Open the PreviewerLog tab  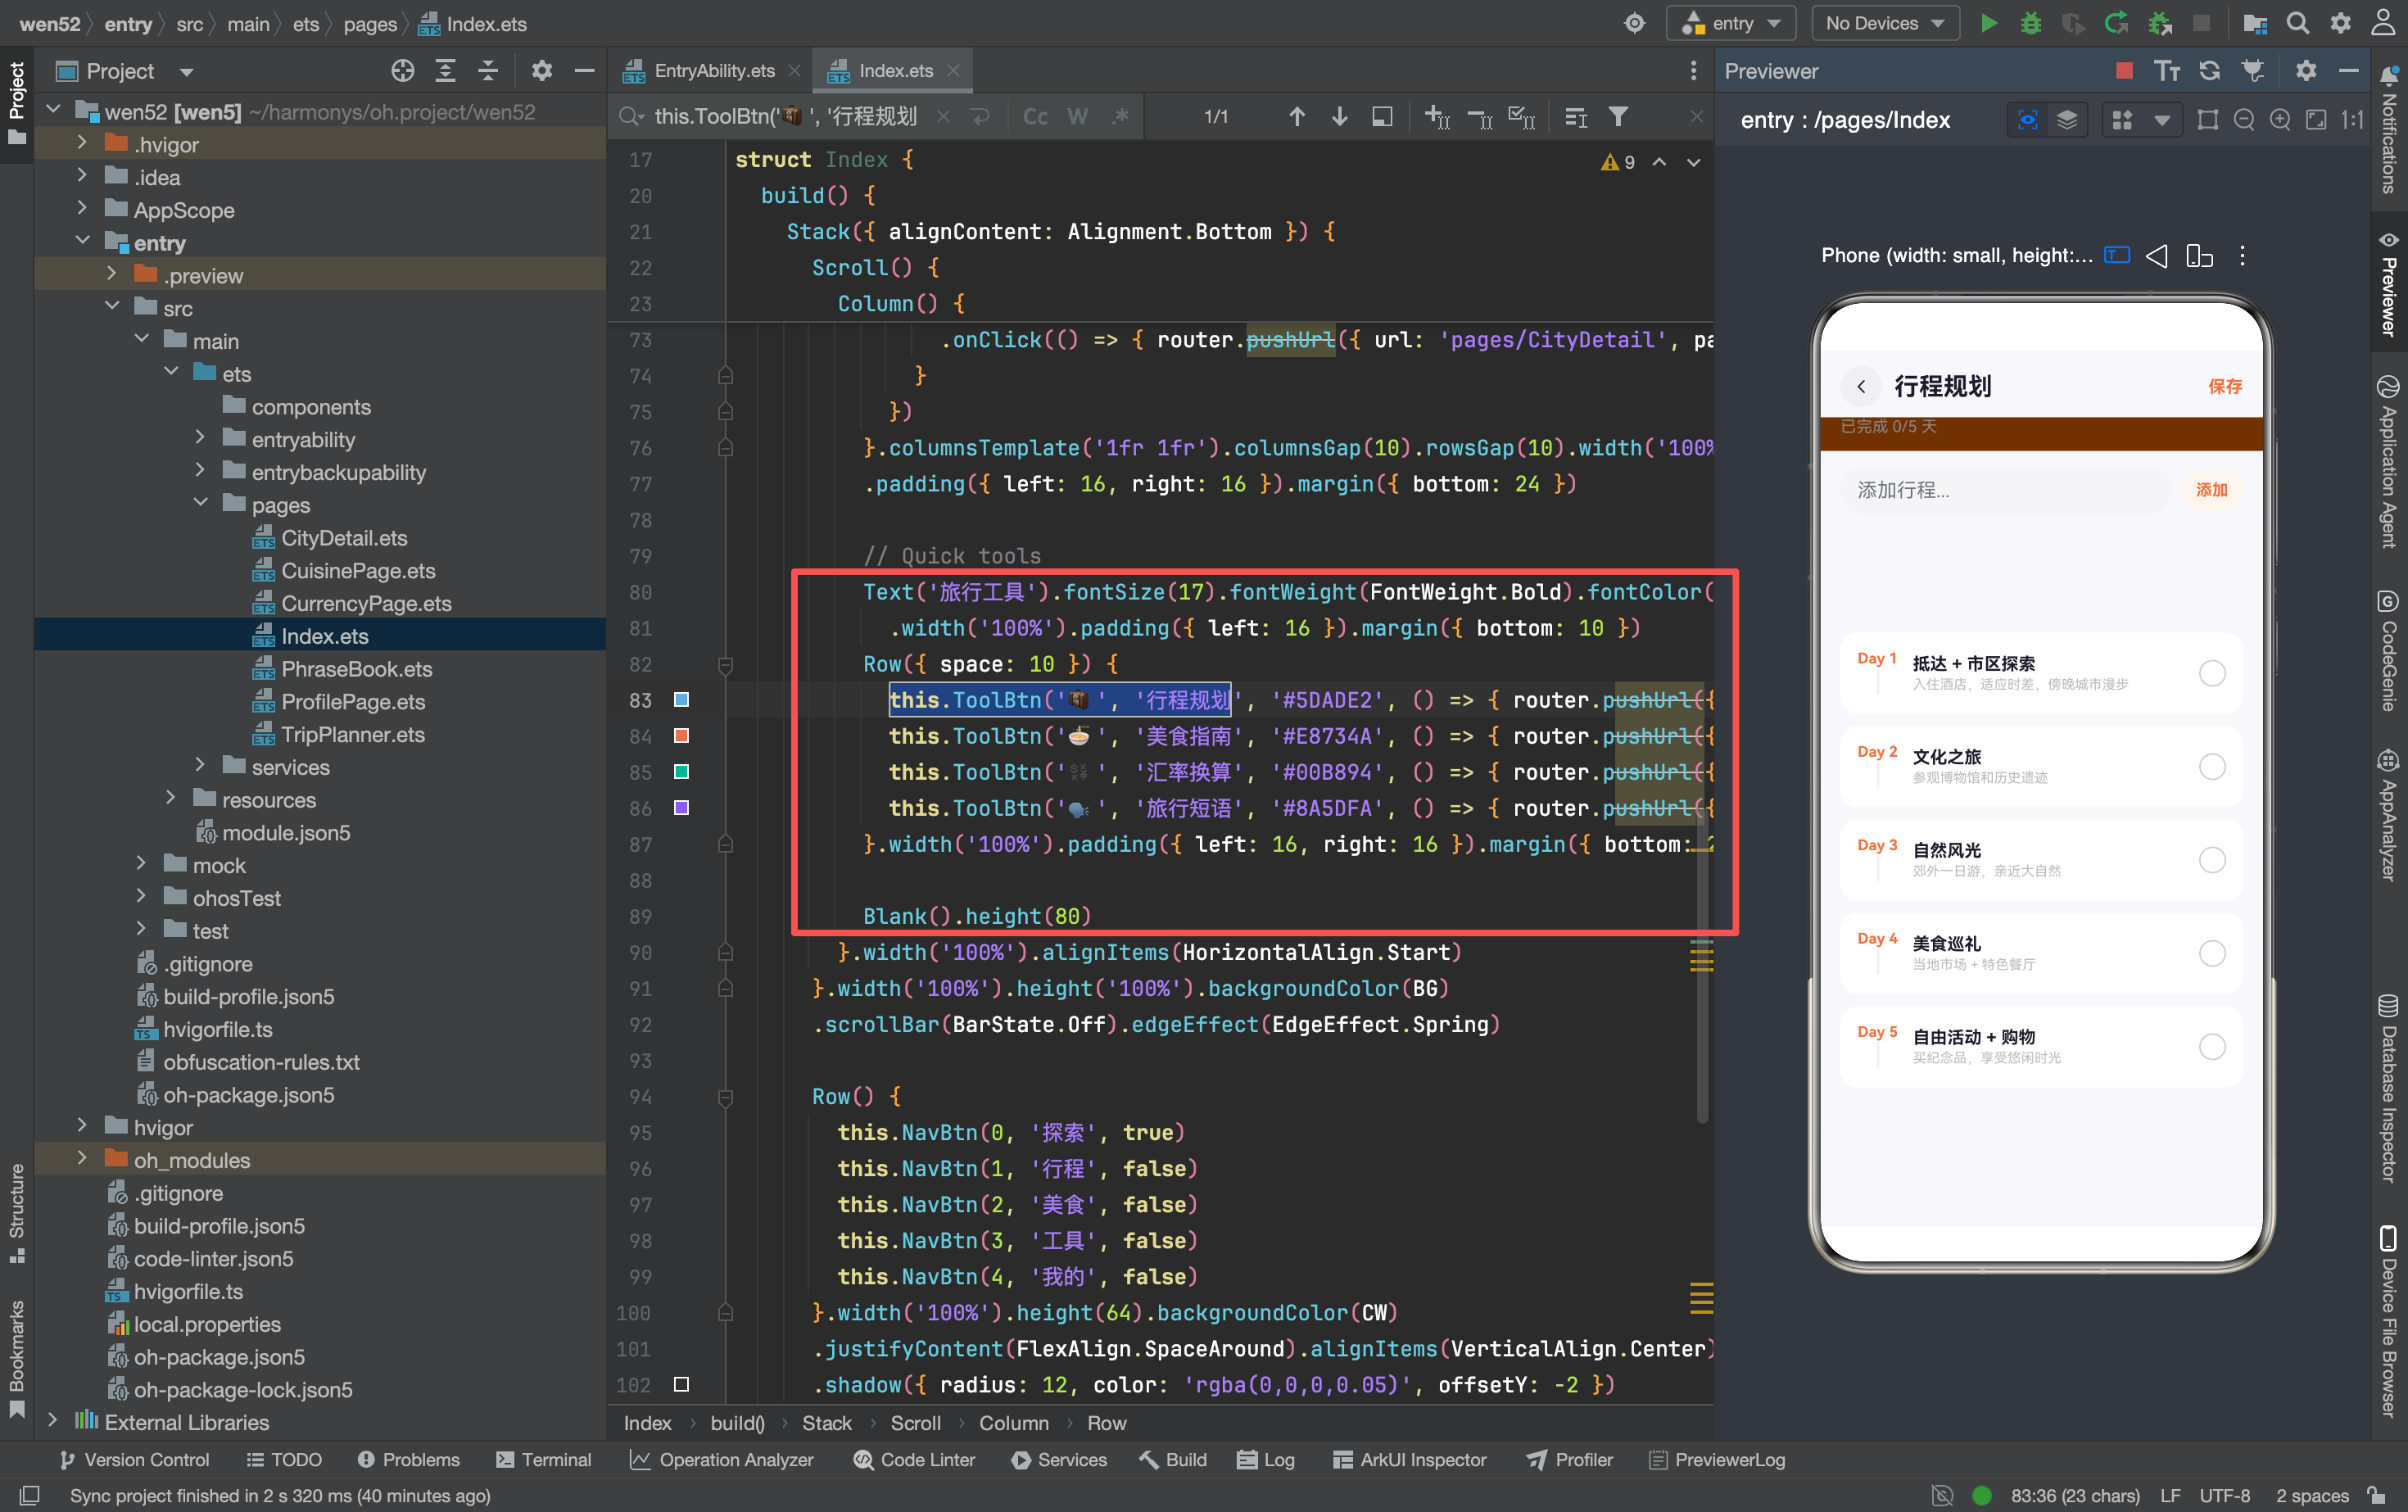click(x=1717, y=1460)
